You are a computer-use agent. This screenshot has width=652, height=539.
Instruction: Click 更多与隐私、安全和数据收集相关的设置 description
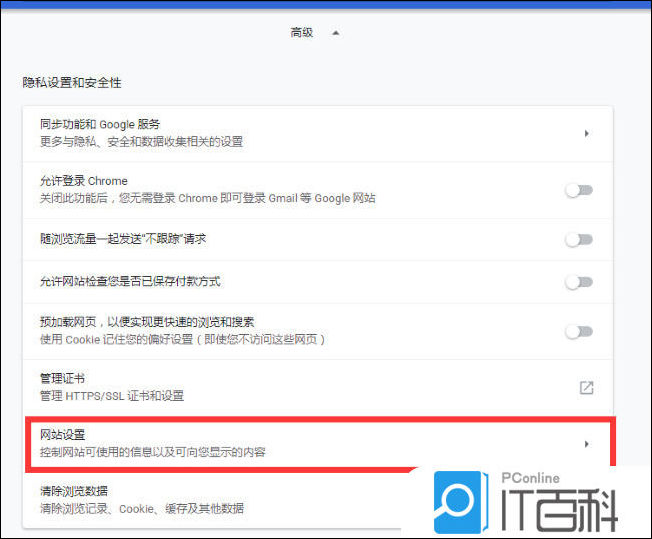click(141, 141)
